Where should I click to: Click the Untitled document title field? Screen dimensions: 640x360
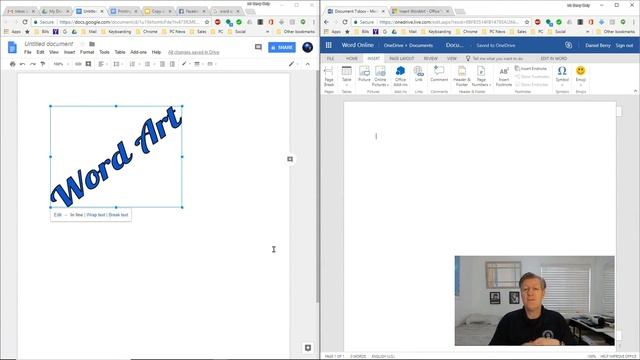(49, 44)
